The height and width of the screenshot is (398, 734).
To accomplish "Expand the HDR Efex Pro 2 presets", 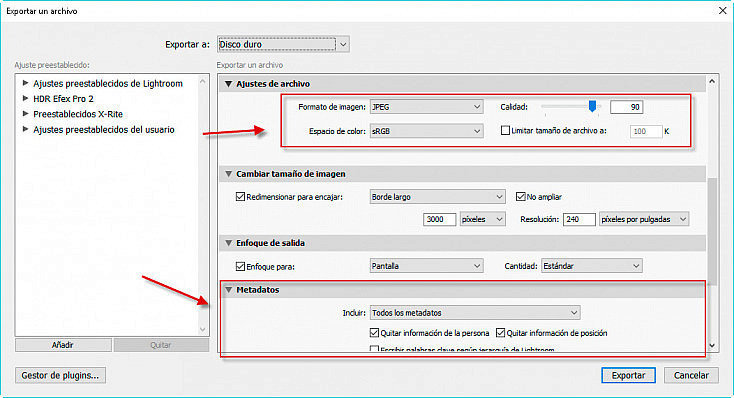I will click(25, 98).
